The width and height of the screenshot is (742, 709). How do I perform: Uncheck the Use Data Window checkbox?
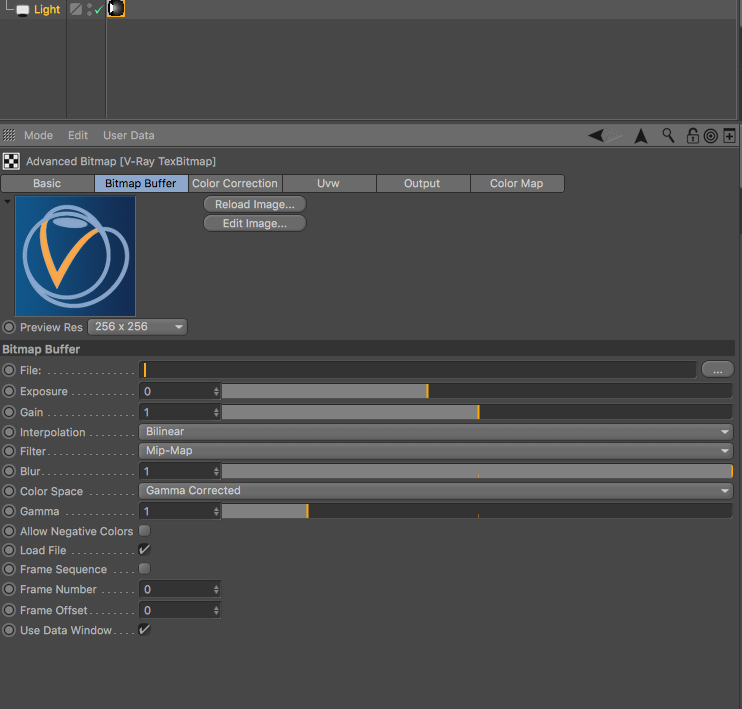click(x=144, y=629)
